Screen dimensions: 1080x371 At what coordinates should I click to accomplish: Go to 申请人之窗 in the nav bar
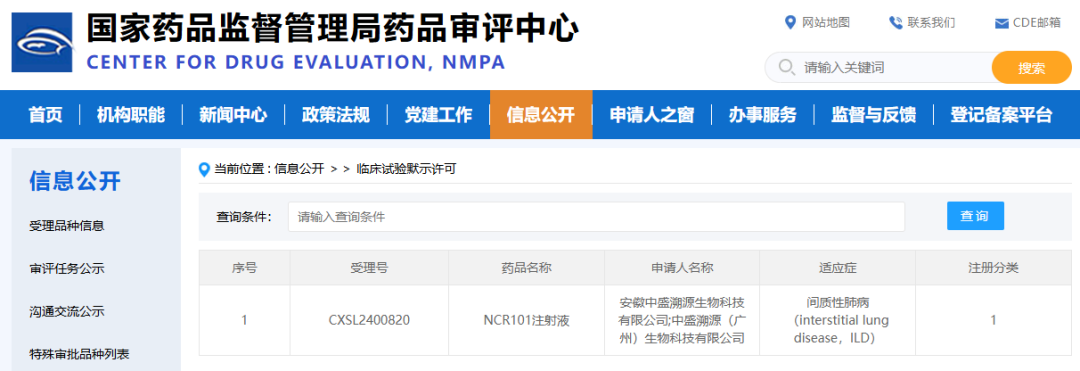652,115
